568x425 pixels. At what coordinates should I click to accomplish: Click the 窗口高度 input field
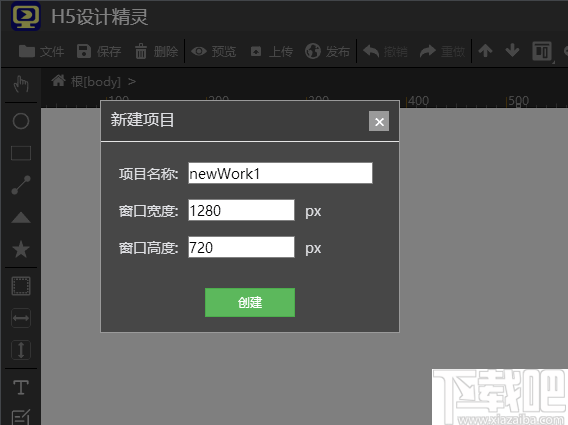(x=241, y=247)
